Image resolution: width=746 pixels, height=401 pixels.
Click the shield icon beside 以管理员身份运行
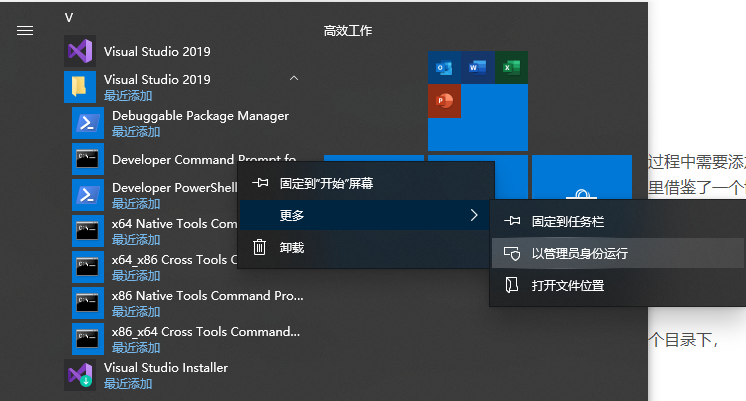(x=512, y=253)
